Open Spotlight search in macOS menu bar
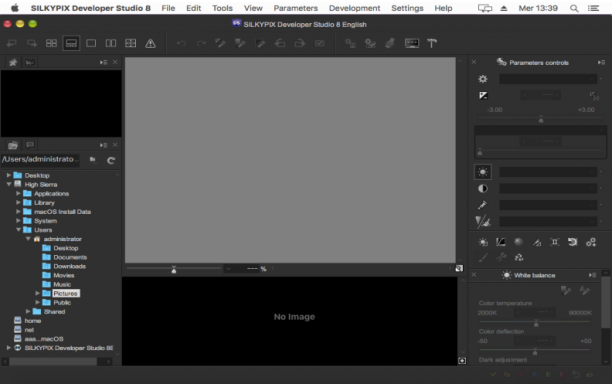This screenshot has height=384, width=612. tap(574, 8)
